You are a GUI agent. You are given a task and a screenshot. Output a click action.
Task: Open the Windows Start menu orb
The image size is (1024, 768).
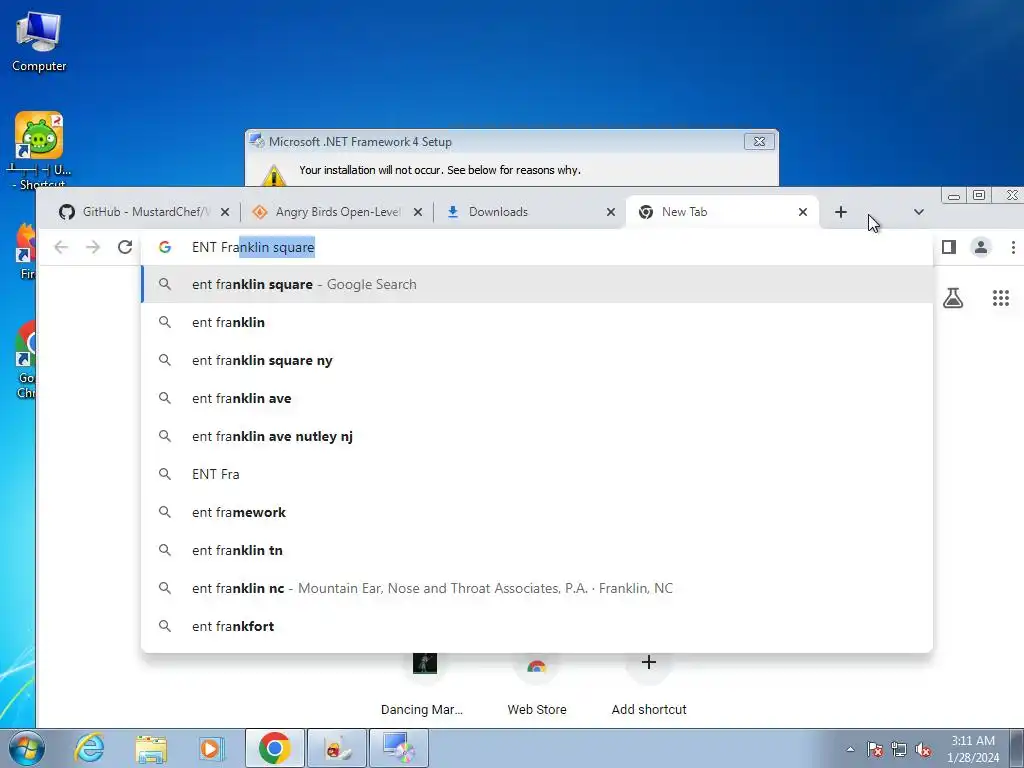(26, 748)
